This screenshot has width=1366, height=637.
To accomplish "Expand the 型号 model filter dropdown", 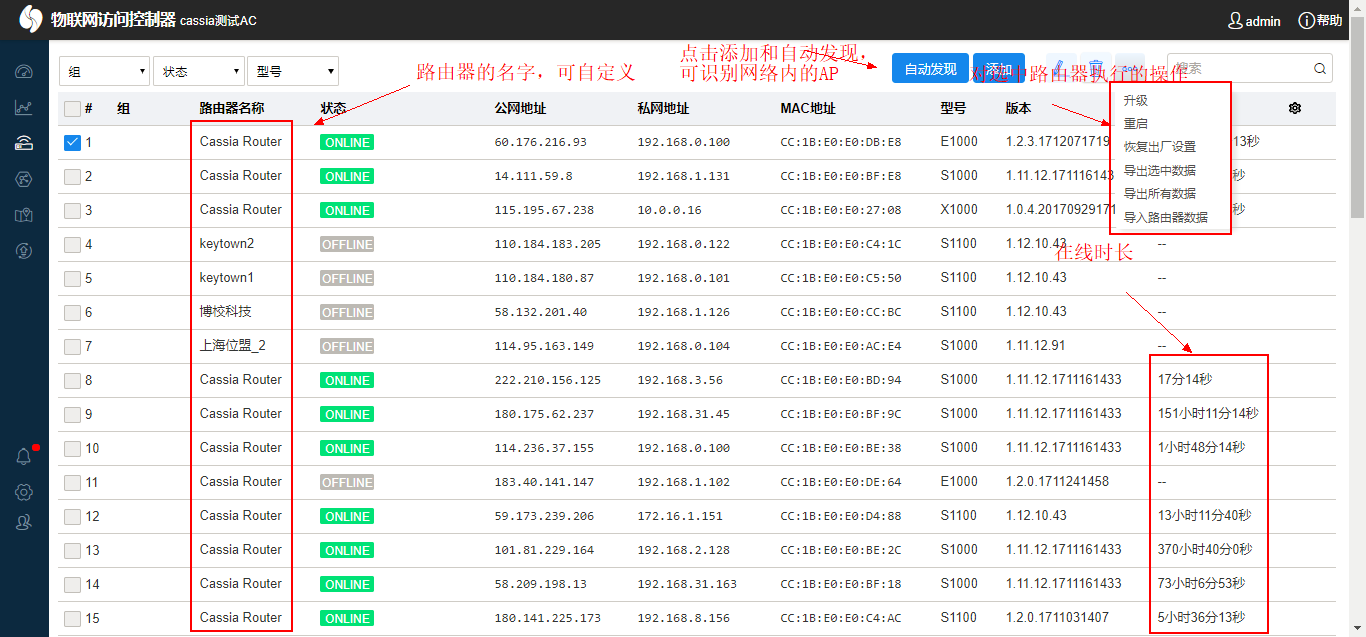I will click(x=292, y=71).
